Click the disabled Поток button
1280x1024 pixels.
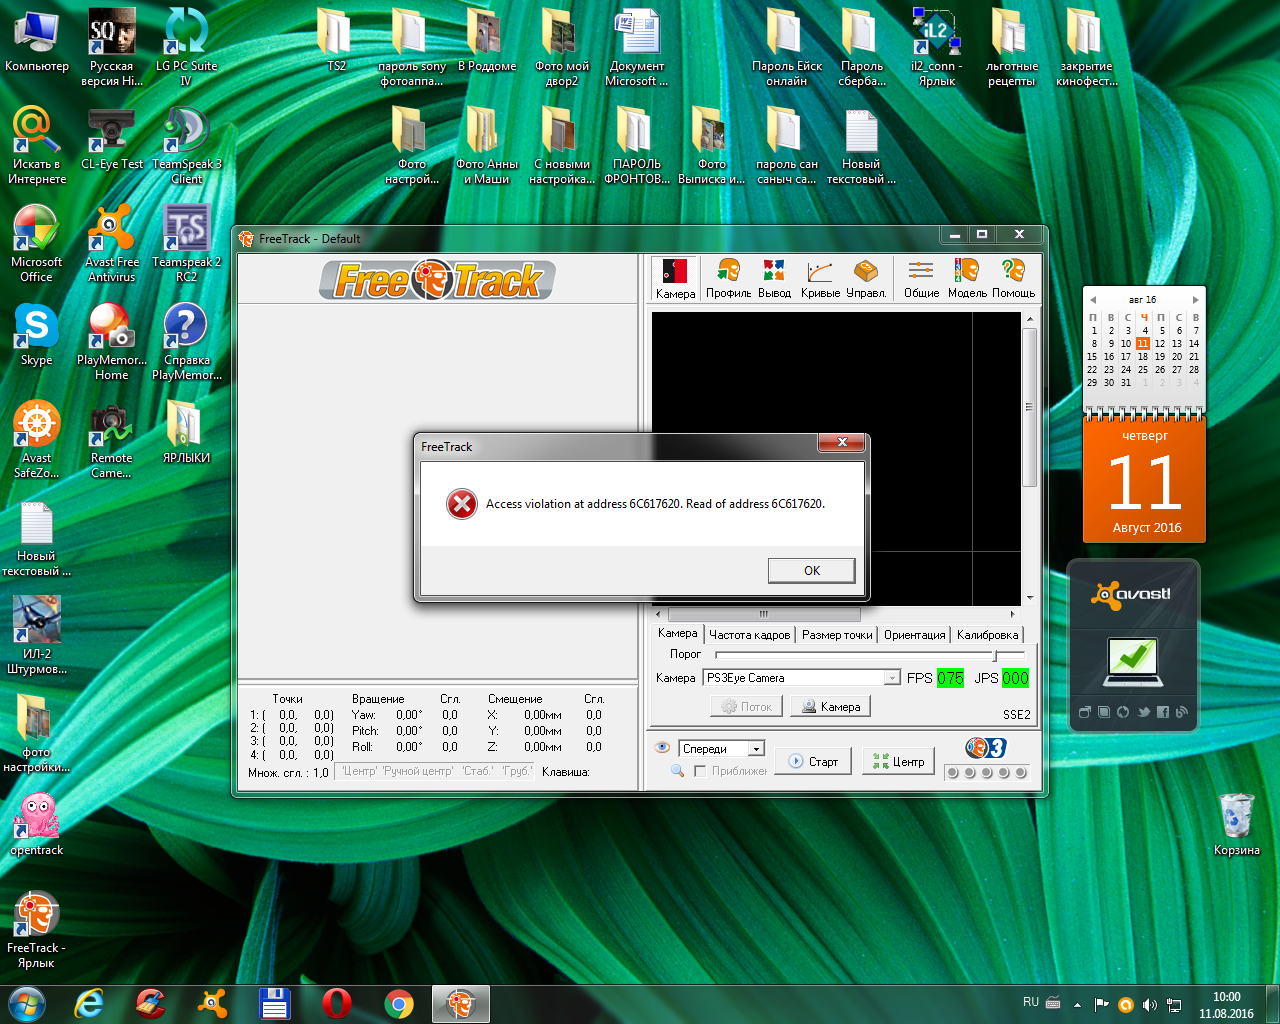[746, 706]
